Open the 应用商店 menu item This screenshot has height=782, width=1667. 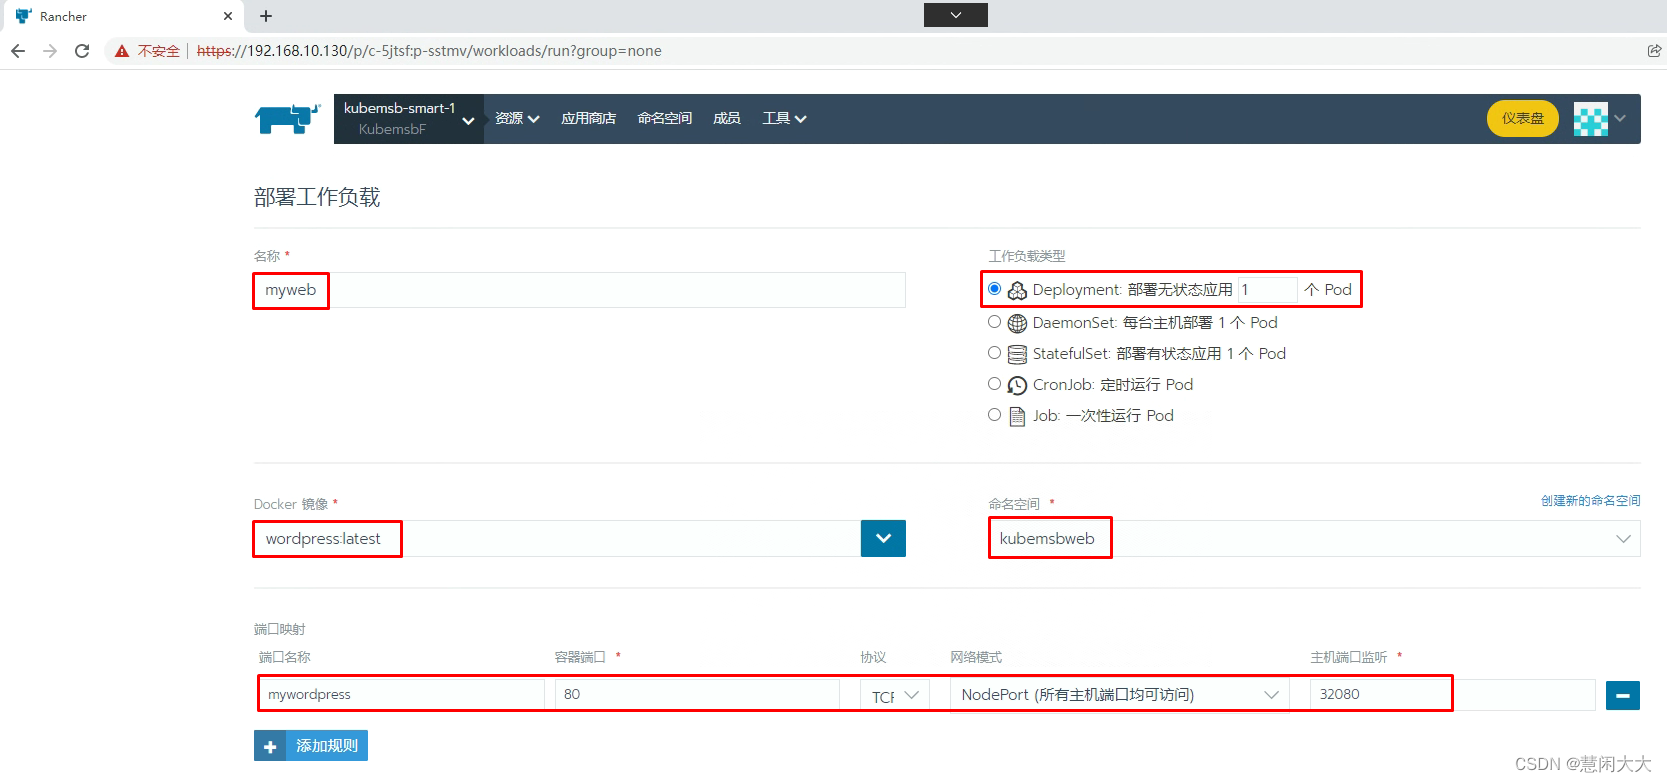(x=588, y=119)
